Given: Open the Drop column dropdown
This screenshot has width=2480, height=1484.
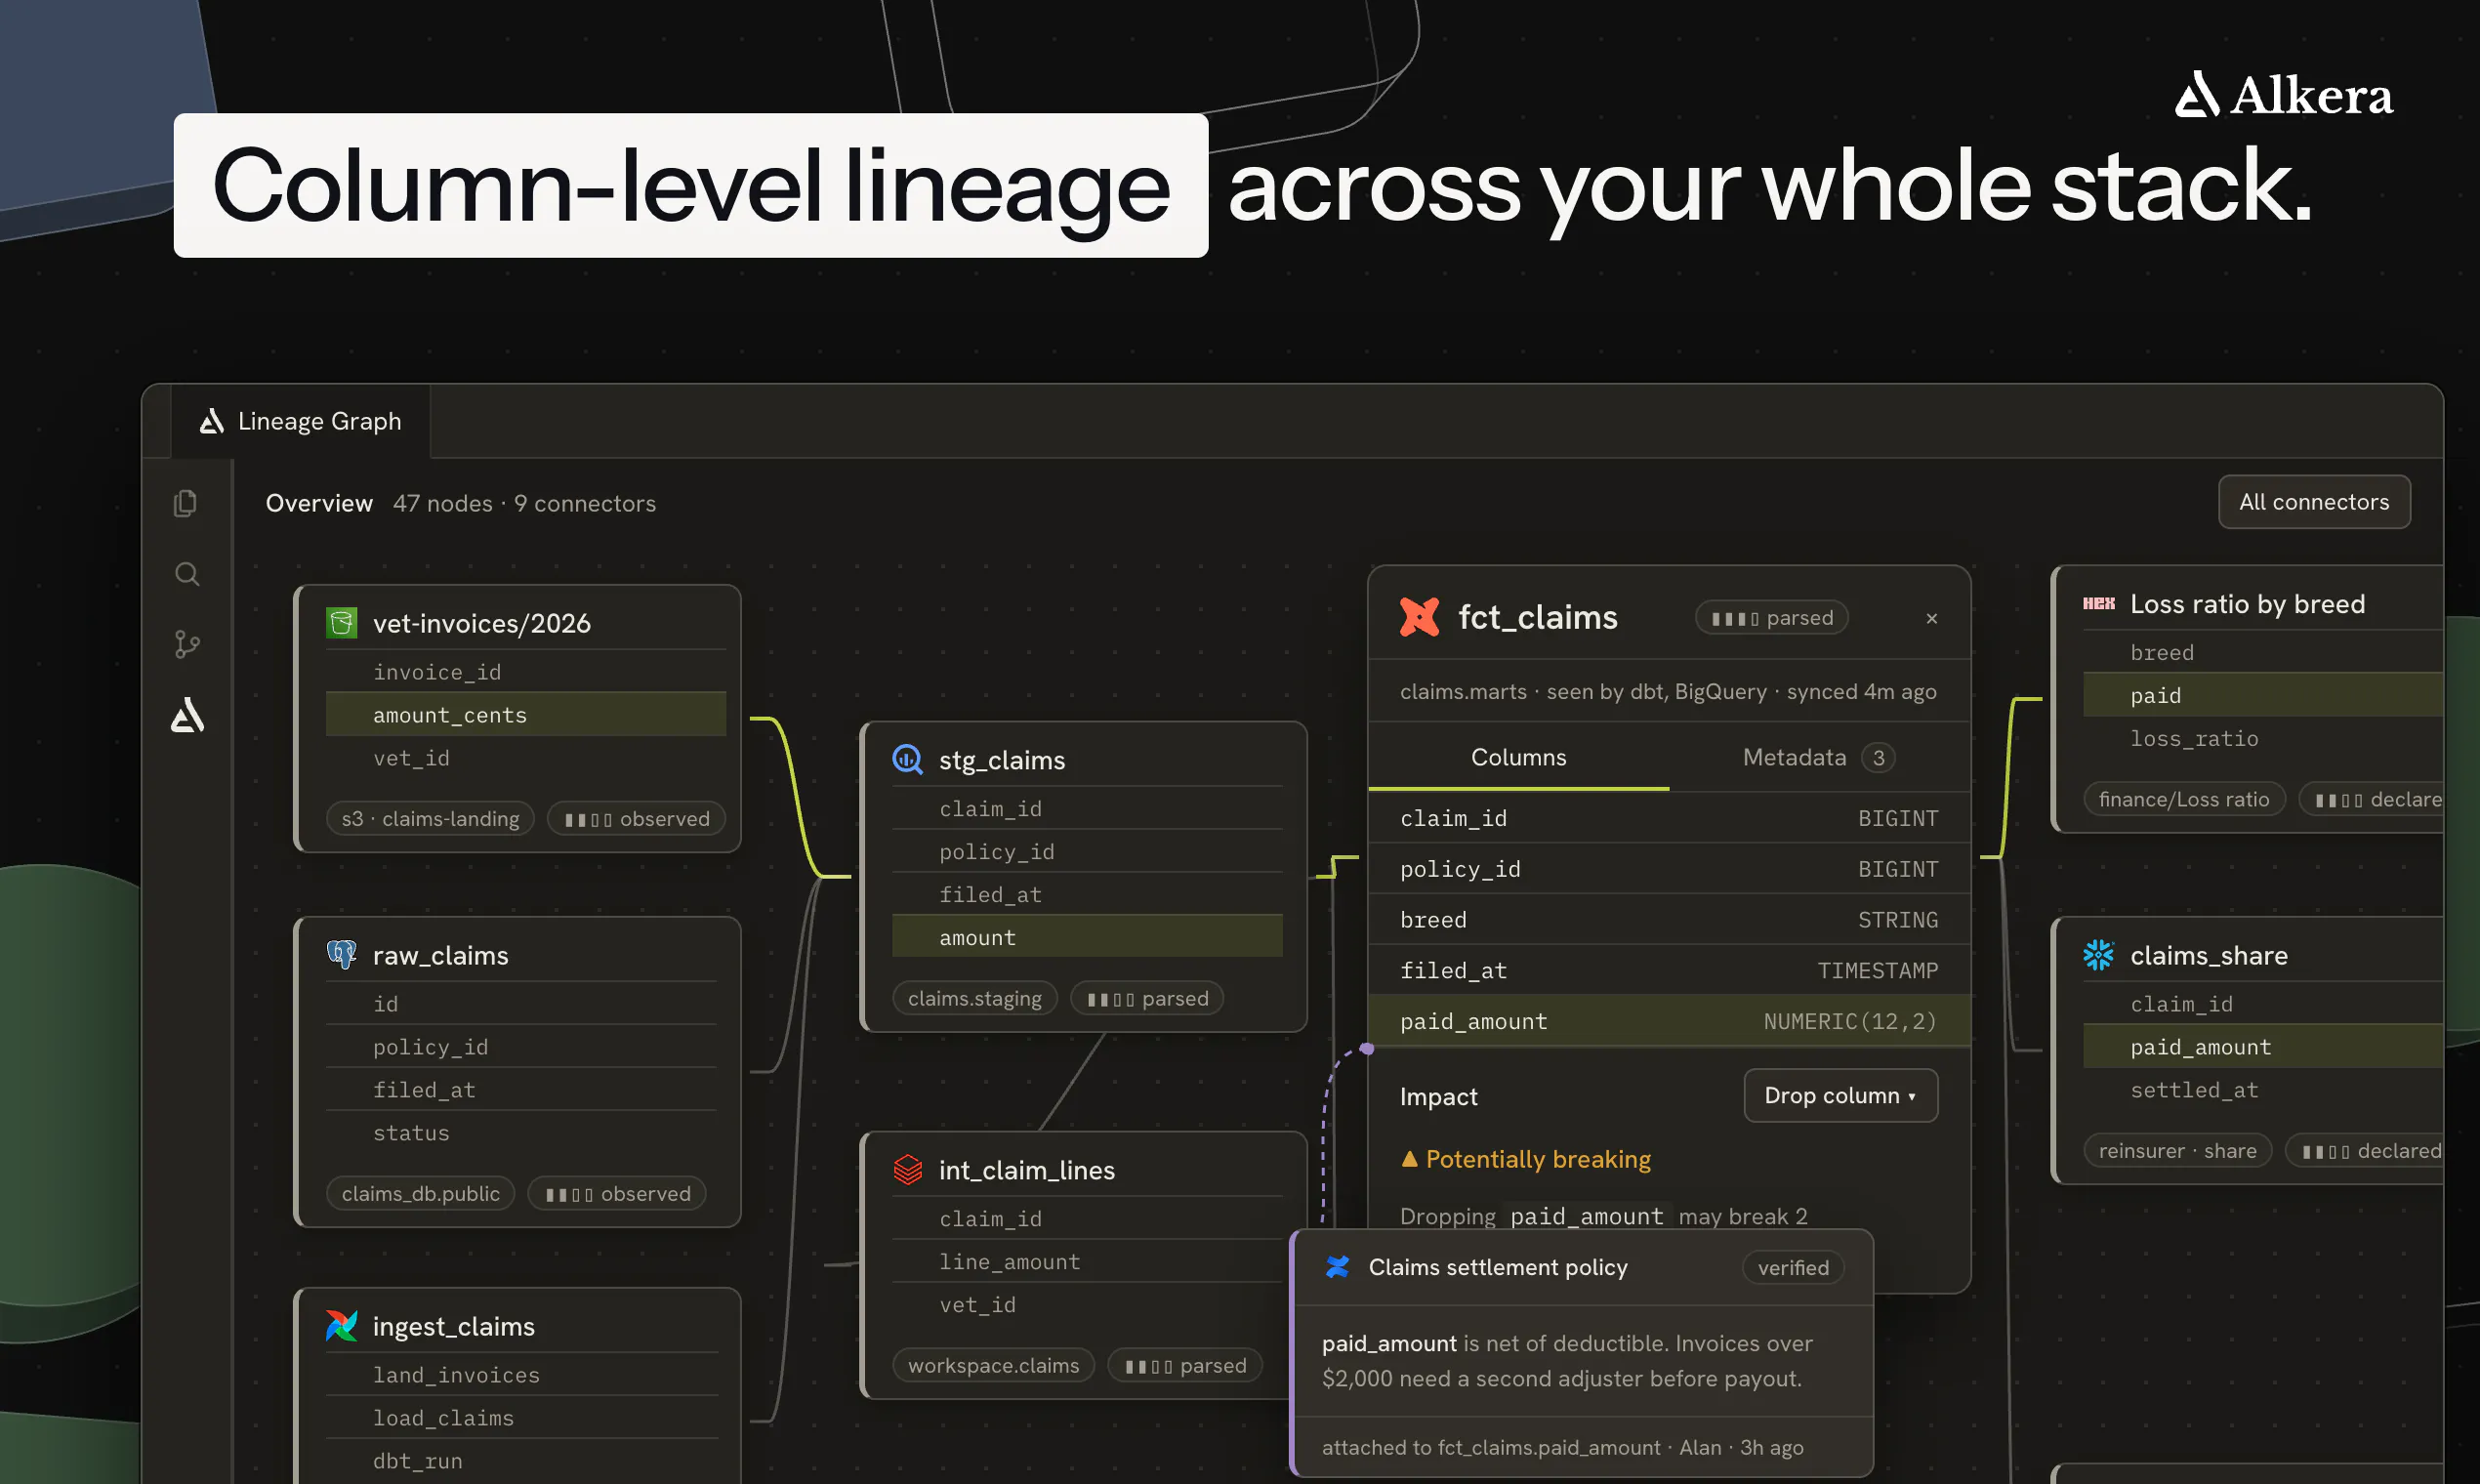Looking at the screenshot, I should pyautogui.click(x=1840, y=1095).
